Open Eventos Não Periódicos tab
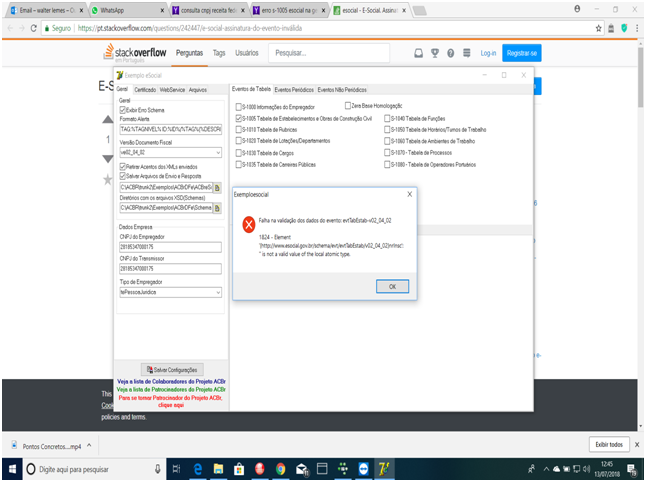Image resolution: width=646 pixels, height=482 pixels. (342, 89)
